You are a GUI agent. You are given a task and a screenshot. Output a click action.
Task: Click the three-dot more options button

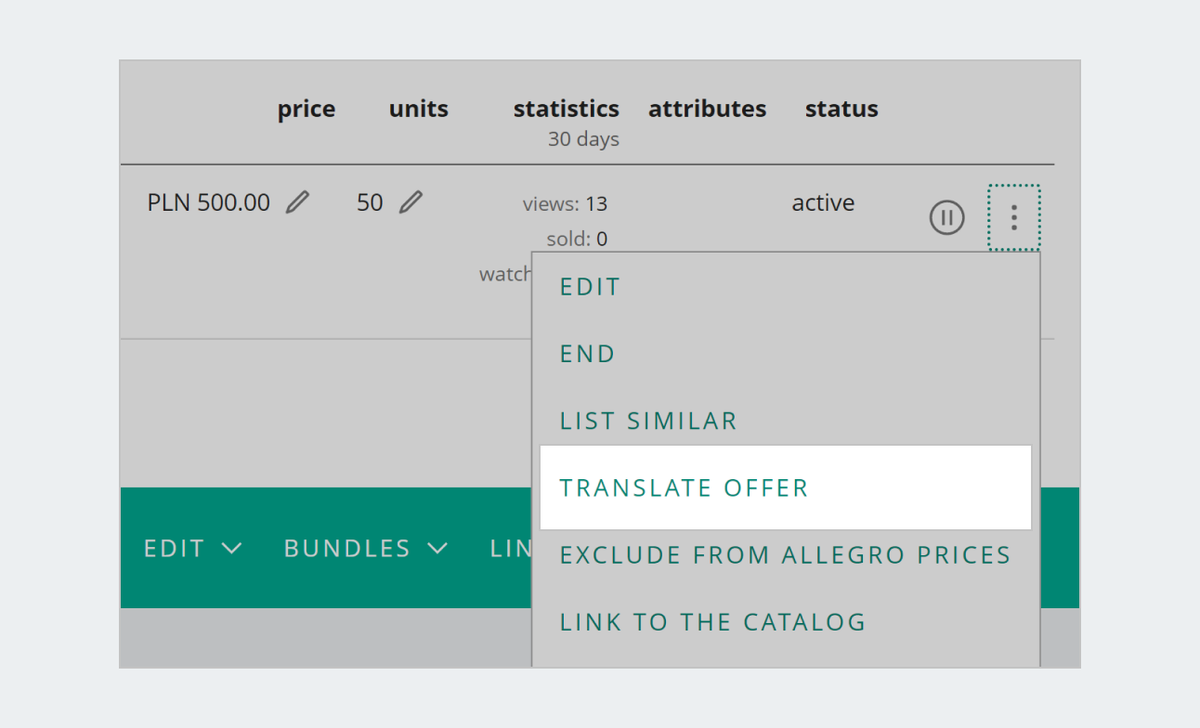tap(1014, 218)
